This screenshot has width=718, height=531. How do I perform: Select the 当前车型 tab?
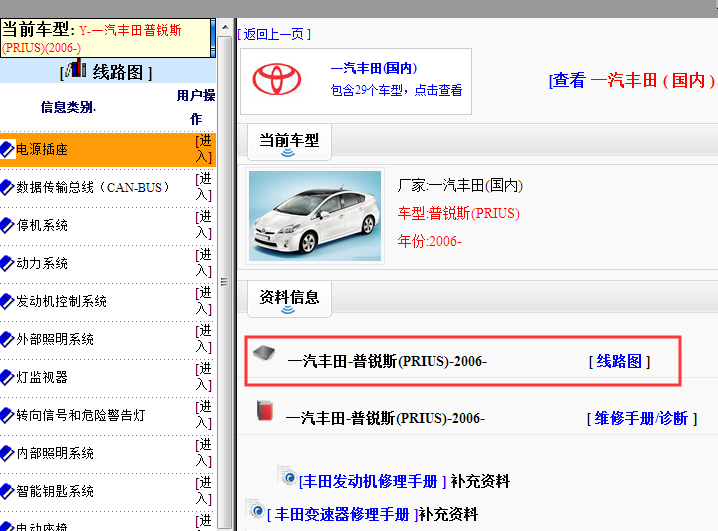(289, 142)
